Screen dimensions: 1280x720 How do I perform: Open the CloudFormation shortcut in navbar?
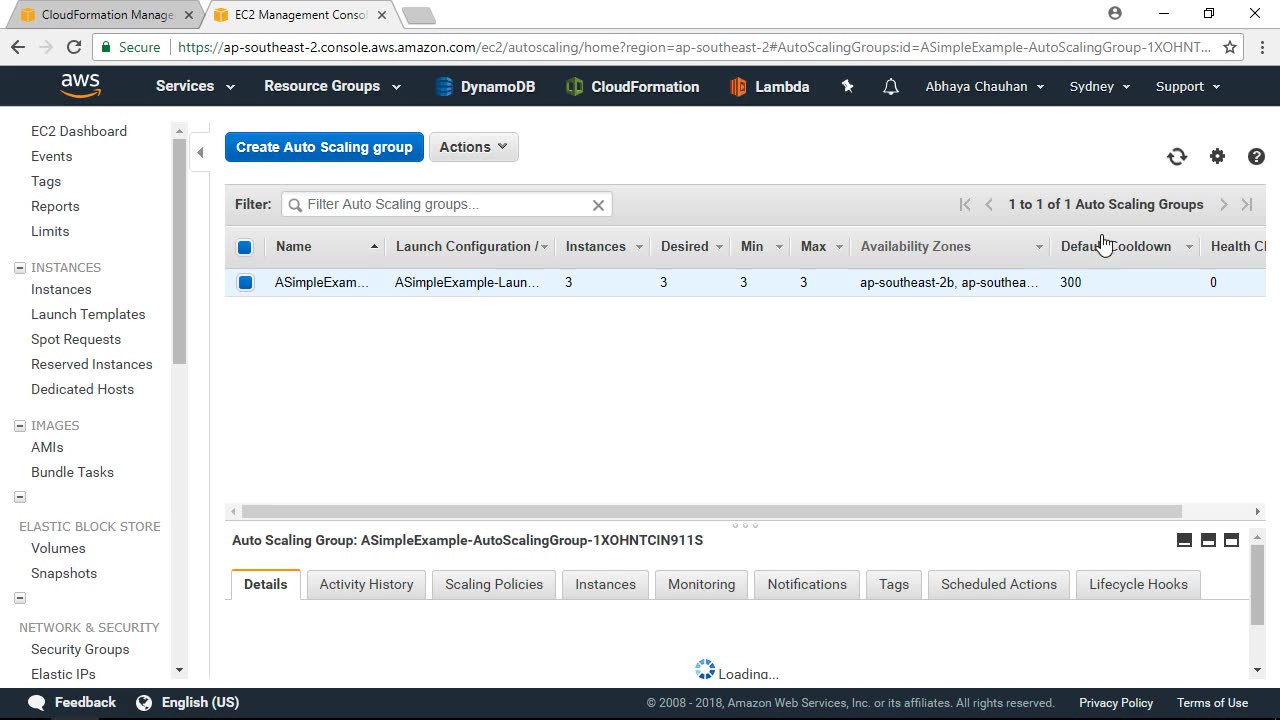tap(632, 87)
